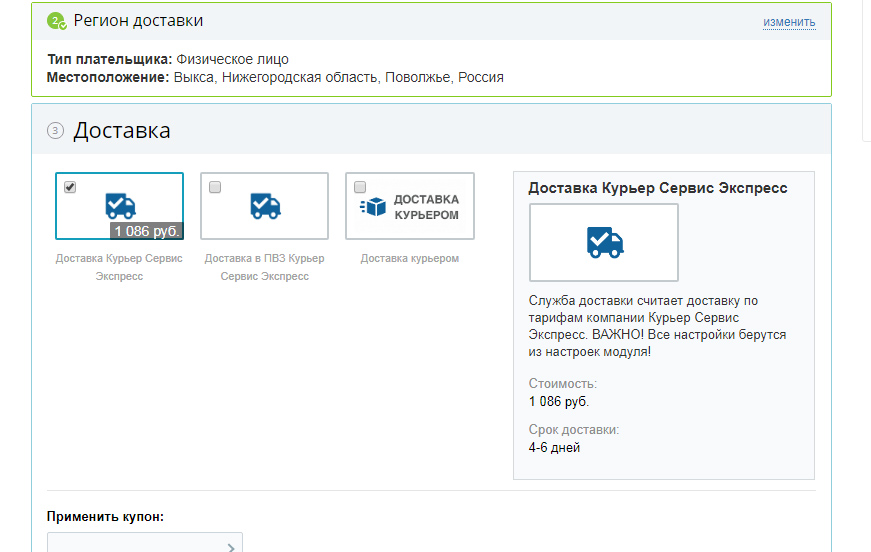Click the details panel title Доставка Курьер Сервис Экспресс

click(x=657, y=188)
